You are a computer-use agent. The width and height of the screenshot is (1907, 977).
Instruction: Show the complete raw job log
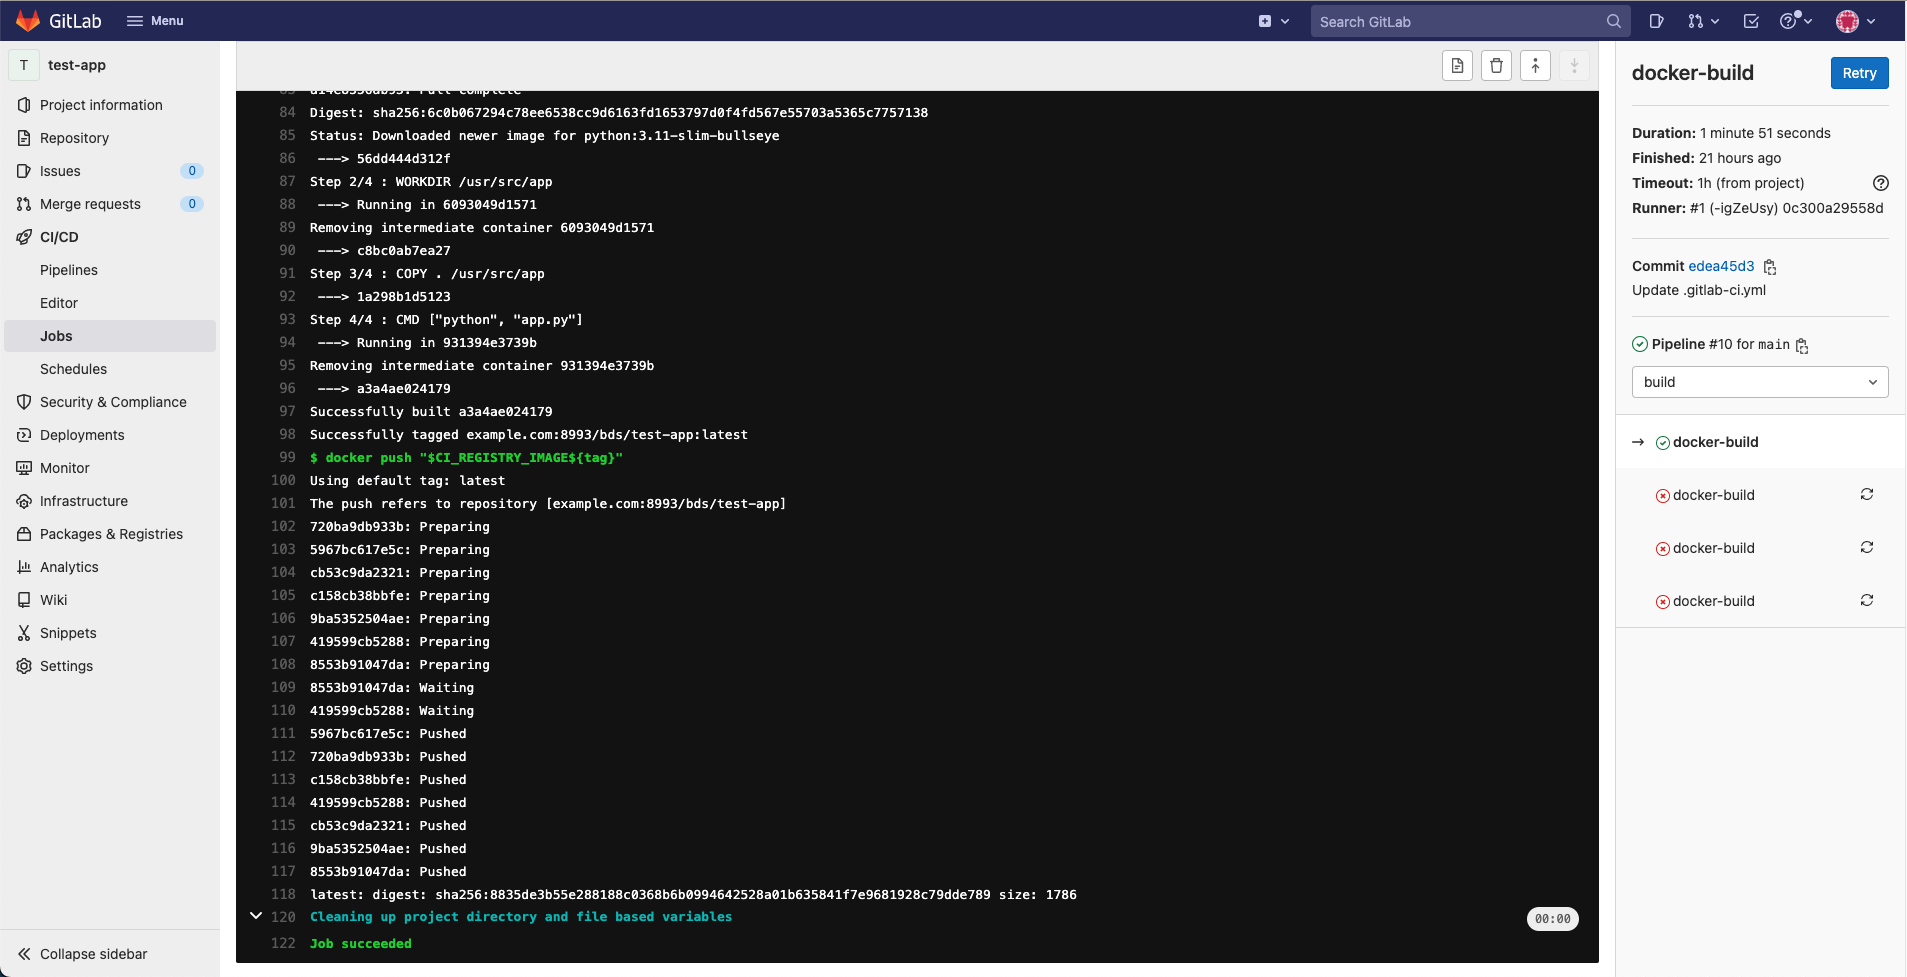(1457, 65)
